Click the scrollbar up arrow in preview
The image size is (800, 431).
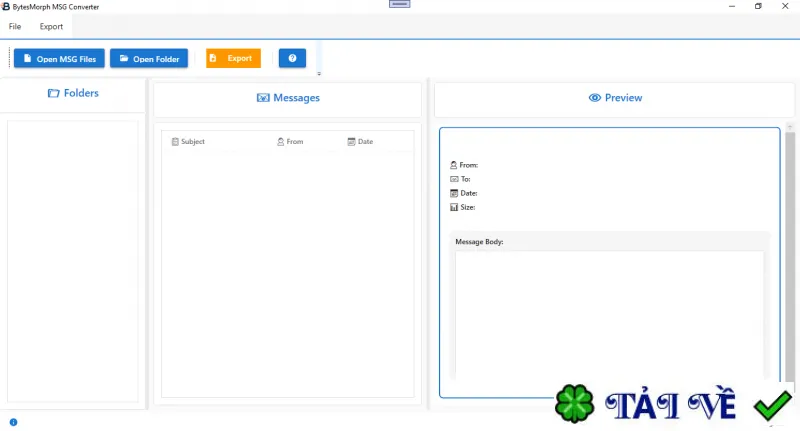(790, 128)
